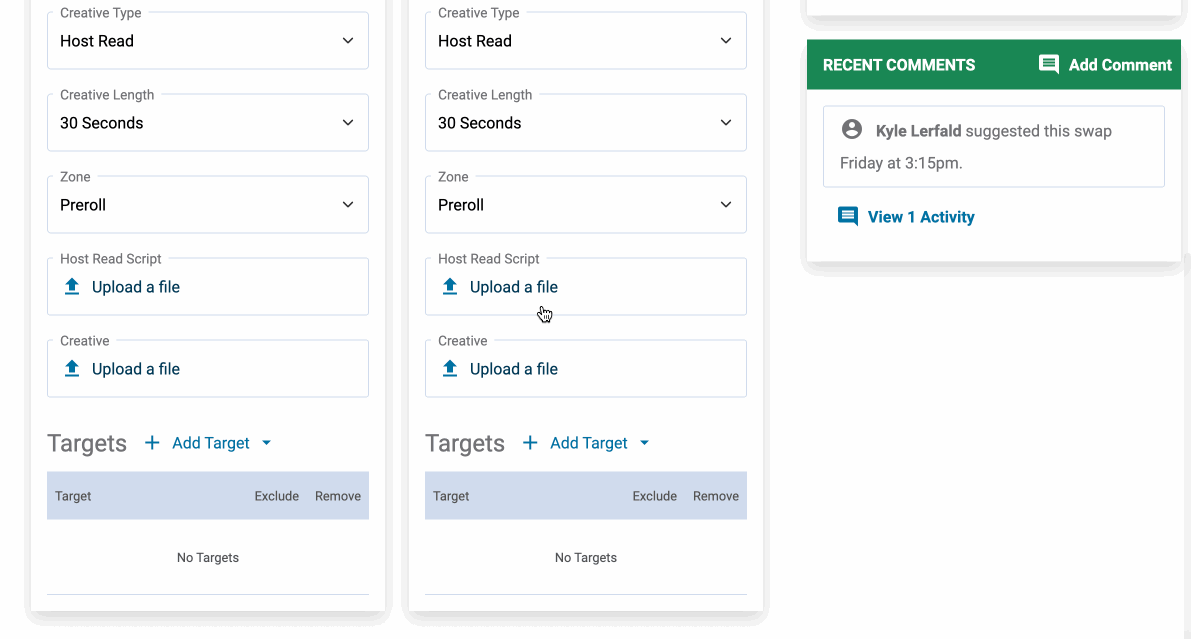Image resolution: width=1191 pixels, height=639 pixels.
Task: Open the View 1 Activity link
Action: [920, 217]
